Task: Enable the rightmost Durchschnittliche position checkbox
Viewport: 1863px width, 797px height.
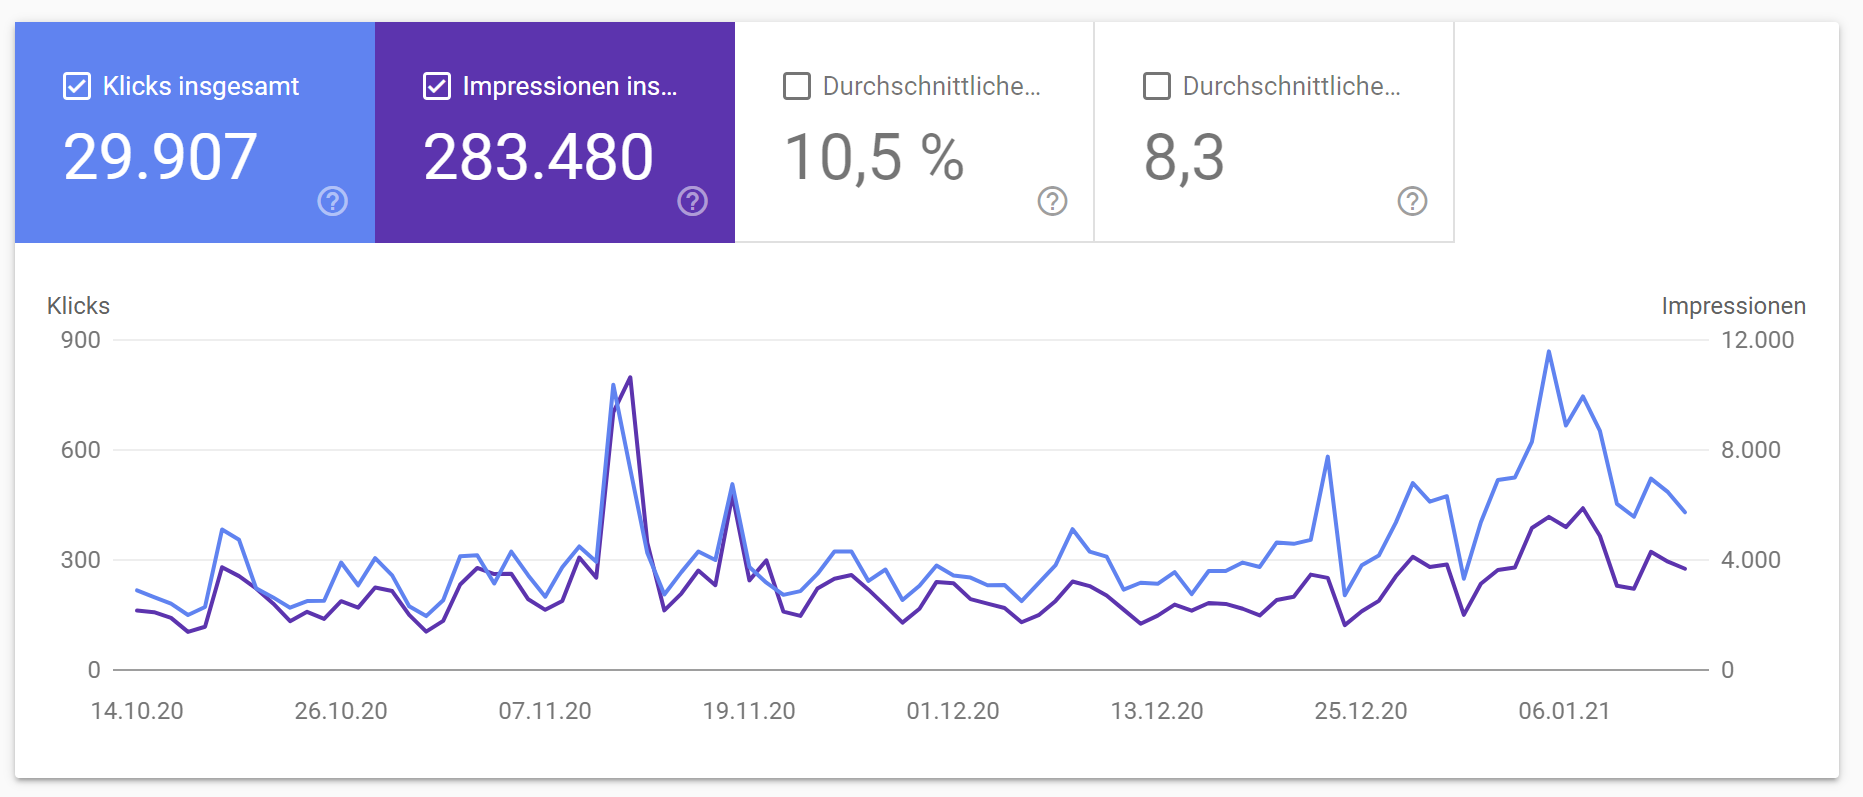Action: coord(1155,86)
